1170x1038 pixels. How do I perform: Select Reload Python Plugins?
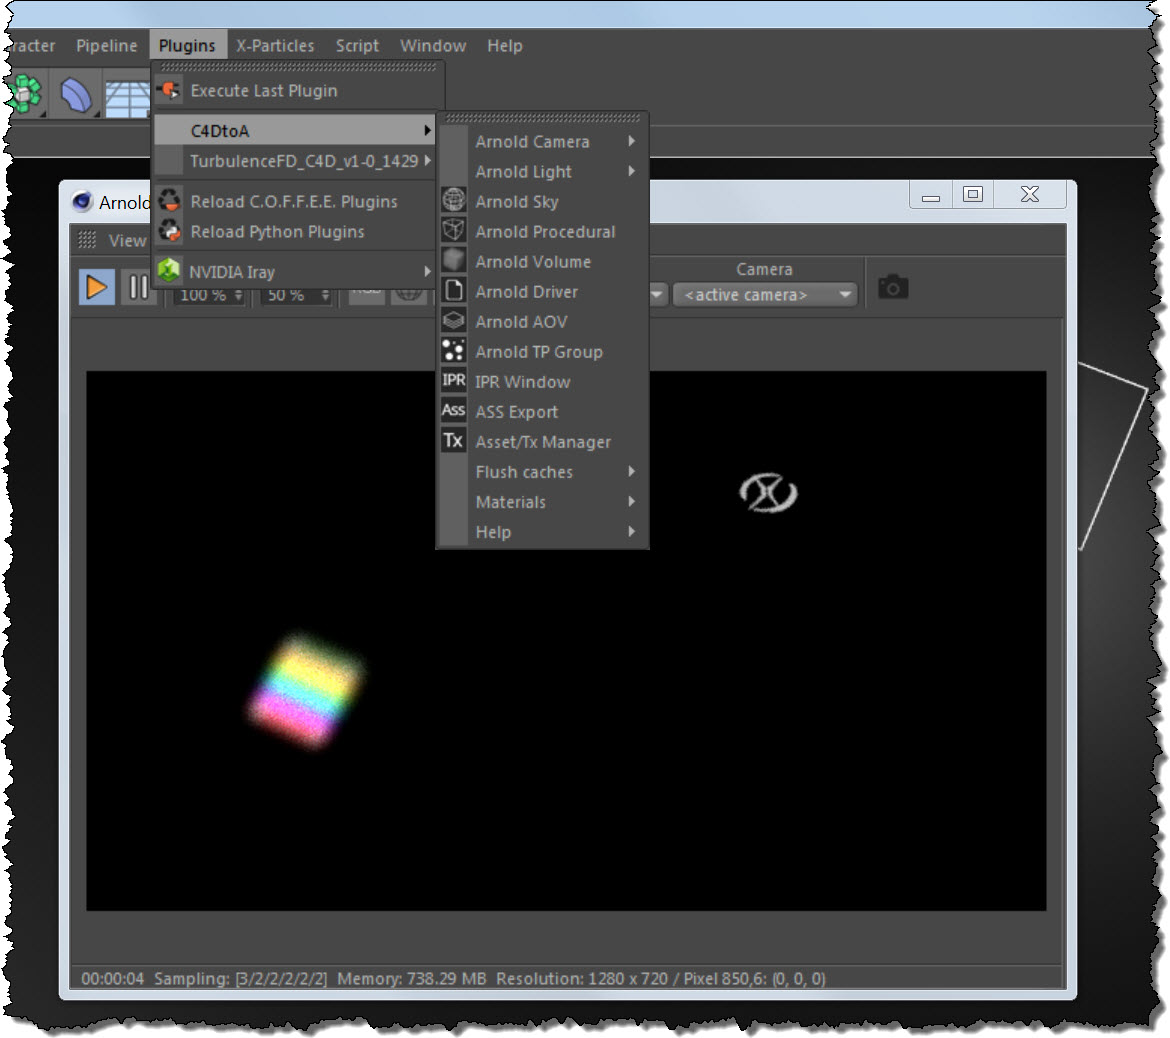pos(277,232)
